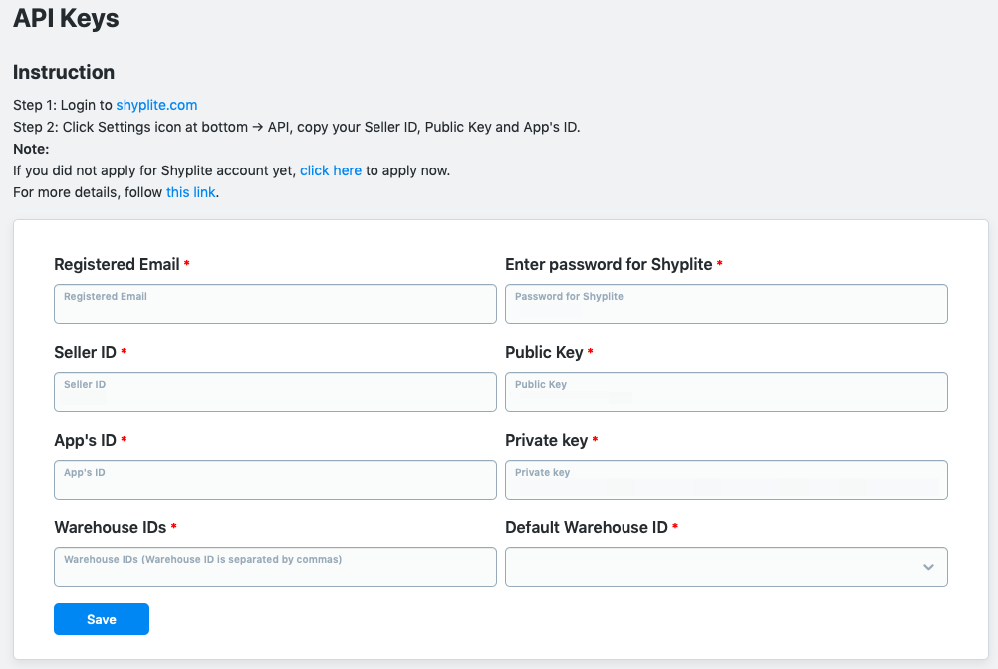
Task: Follow the 'click here' apply link
Action: (x=331, y=170)
